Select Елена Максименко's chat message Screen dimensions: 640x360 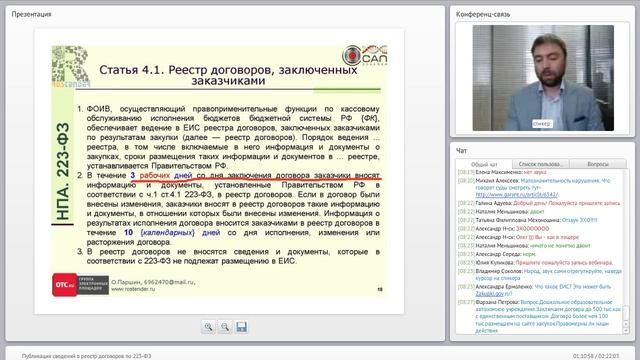tap(502, 172)
